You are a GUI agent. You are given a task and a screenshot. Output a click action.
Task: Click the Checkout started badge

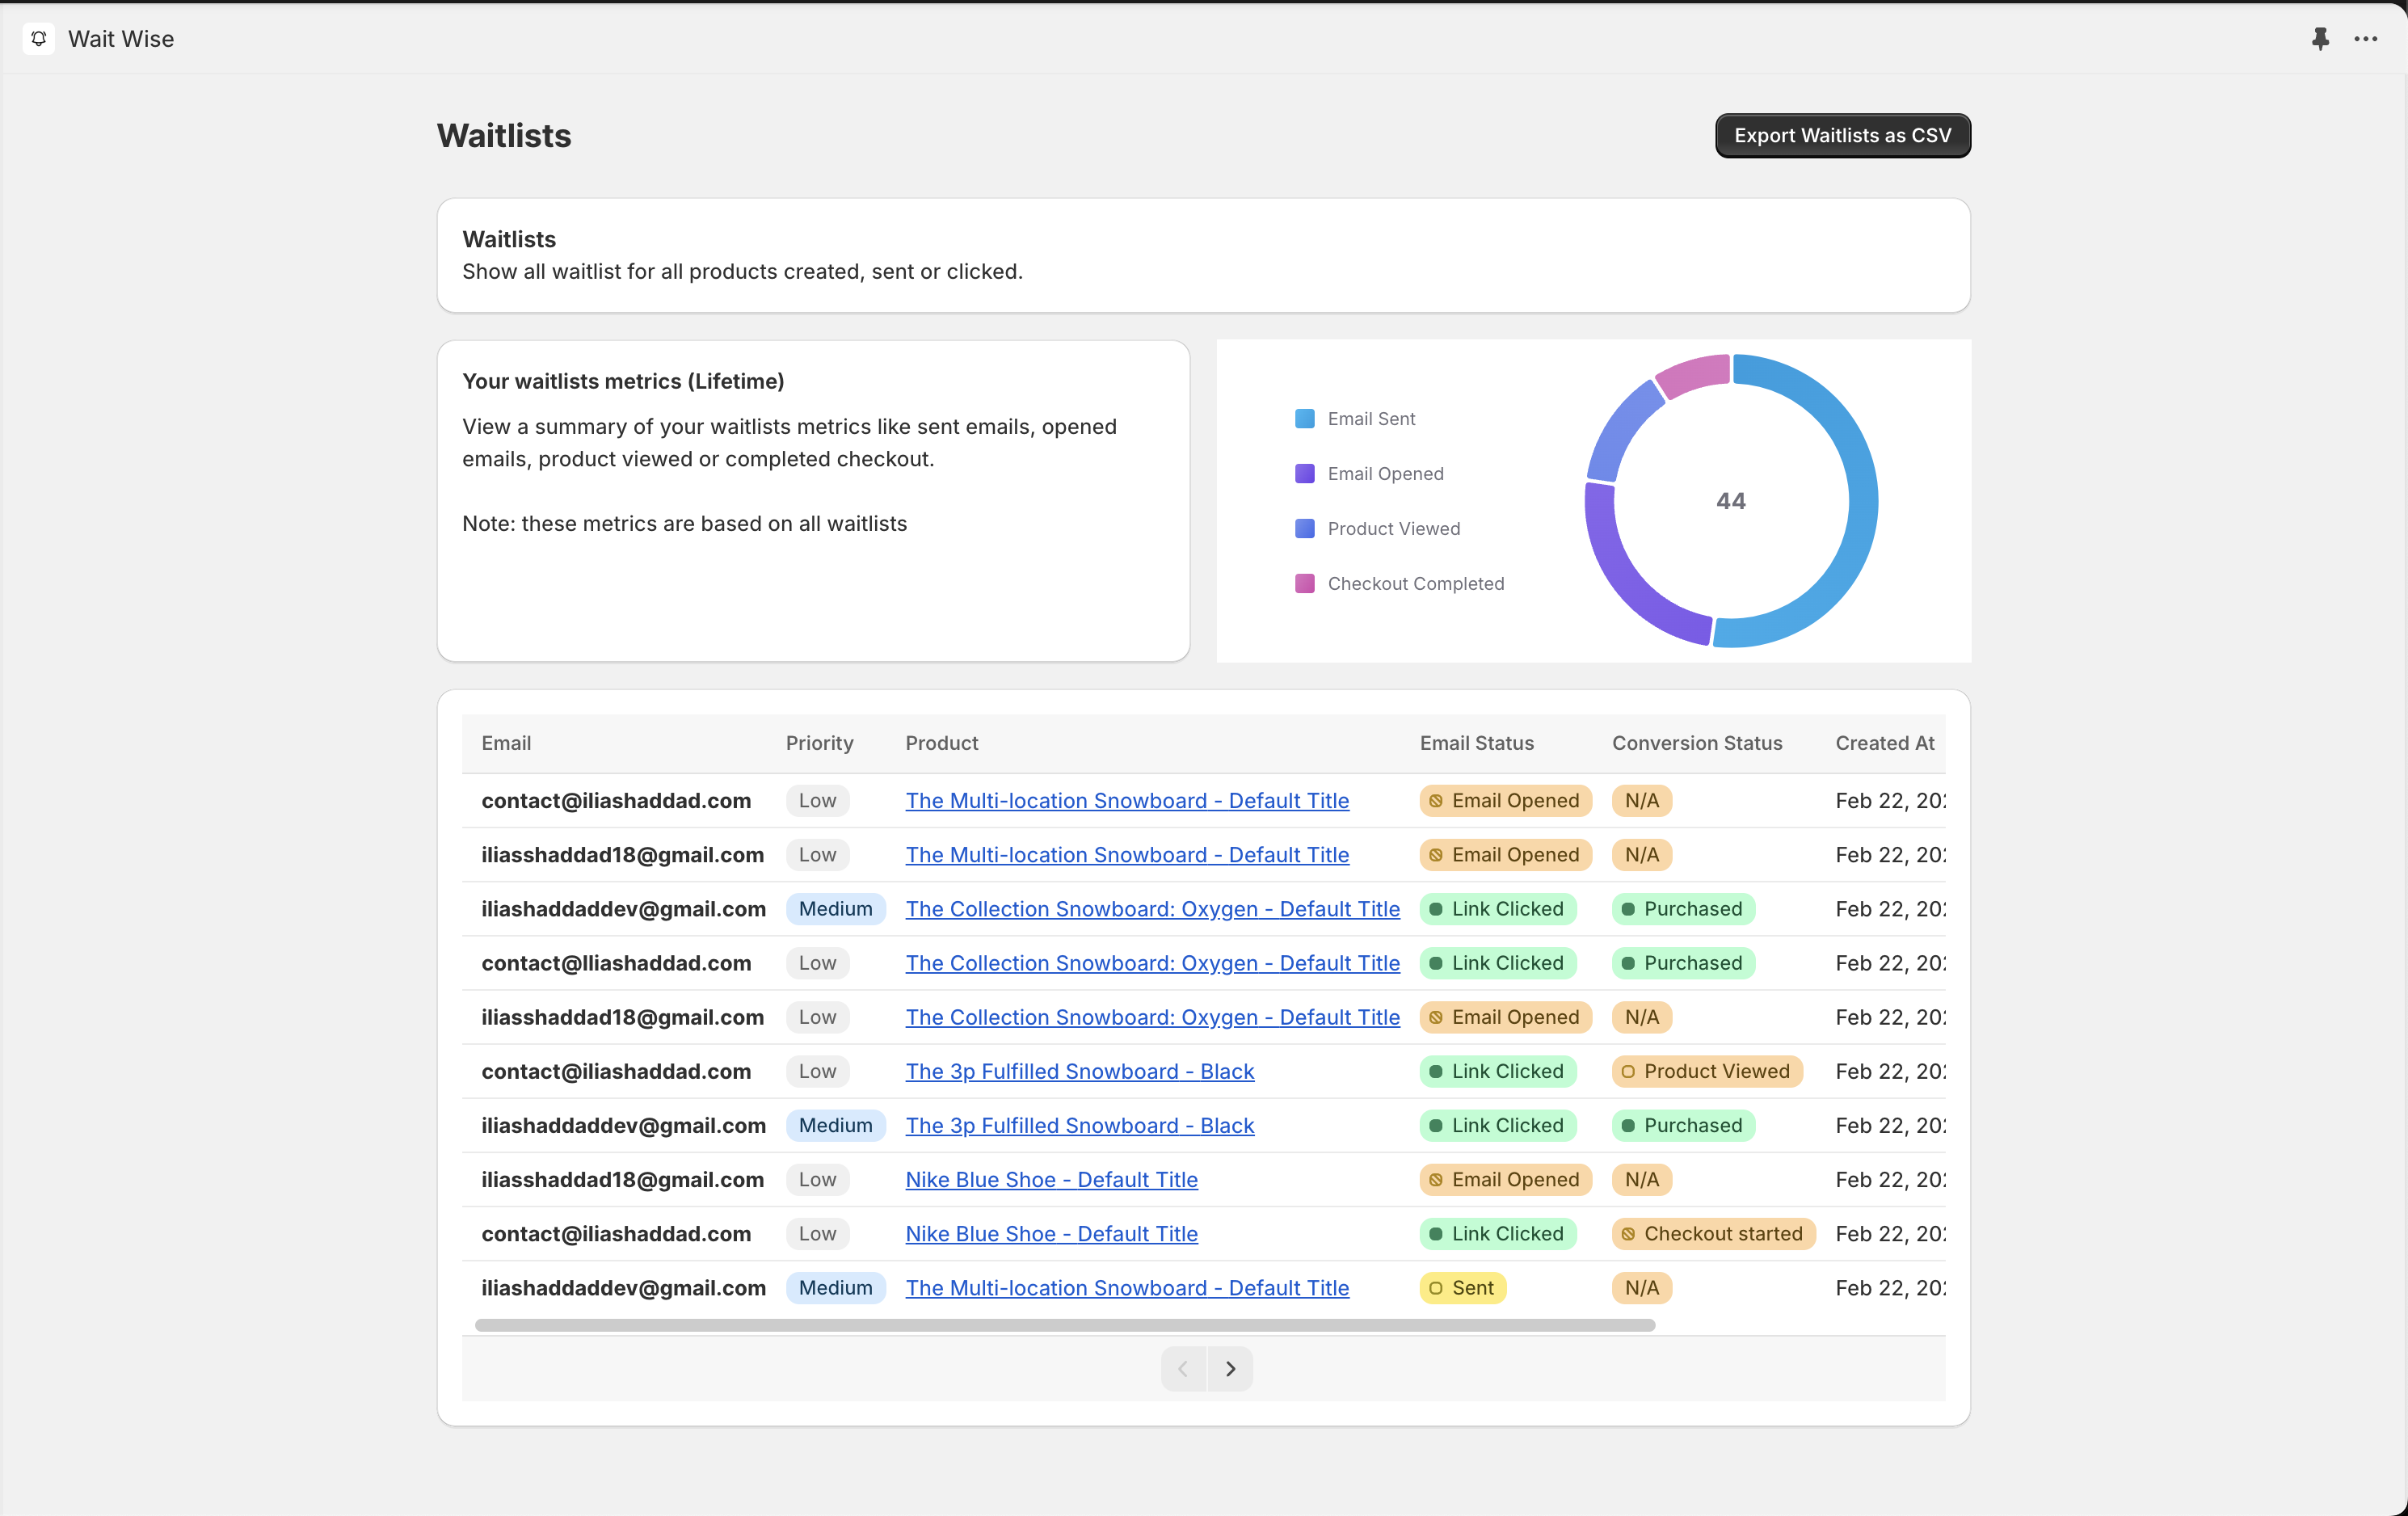[1713, 1233]
